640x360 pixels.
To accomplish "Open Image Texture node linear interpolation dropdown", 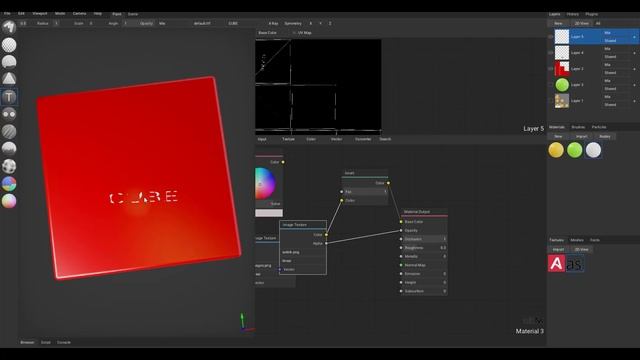I will [x=302, y=261].
